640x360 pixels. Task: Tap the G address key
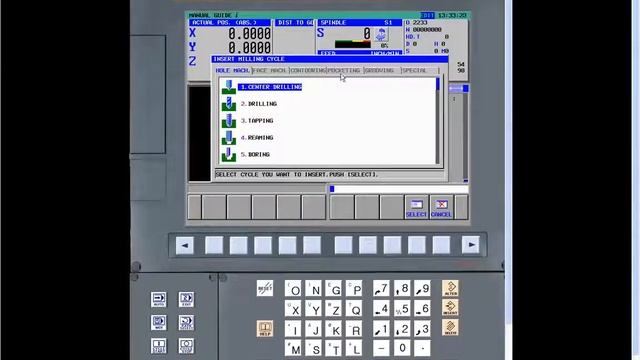click(334, 289)
